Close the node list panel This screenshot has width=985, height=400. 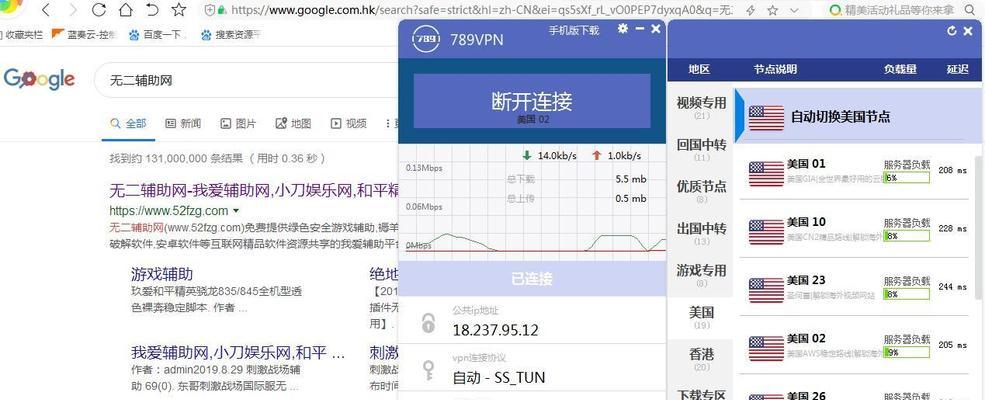[969, 31]
